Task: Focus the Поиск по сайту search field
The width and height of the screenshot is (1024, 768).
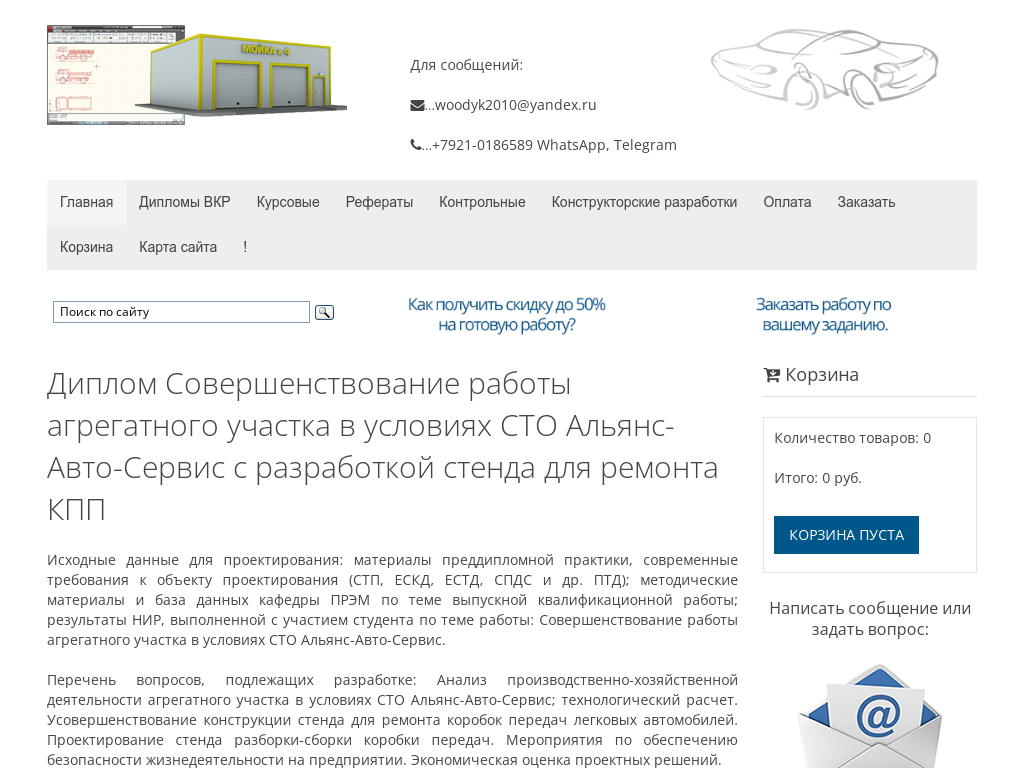Action: (x=182, y=312)
